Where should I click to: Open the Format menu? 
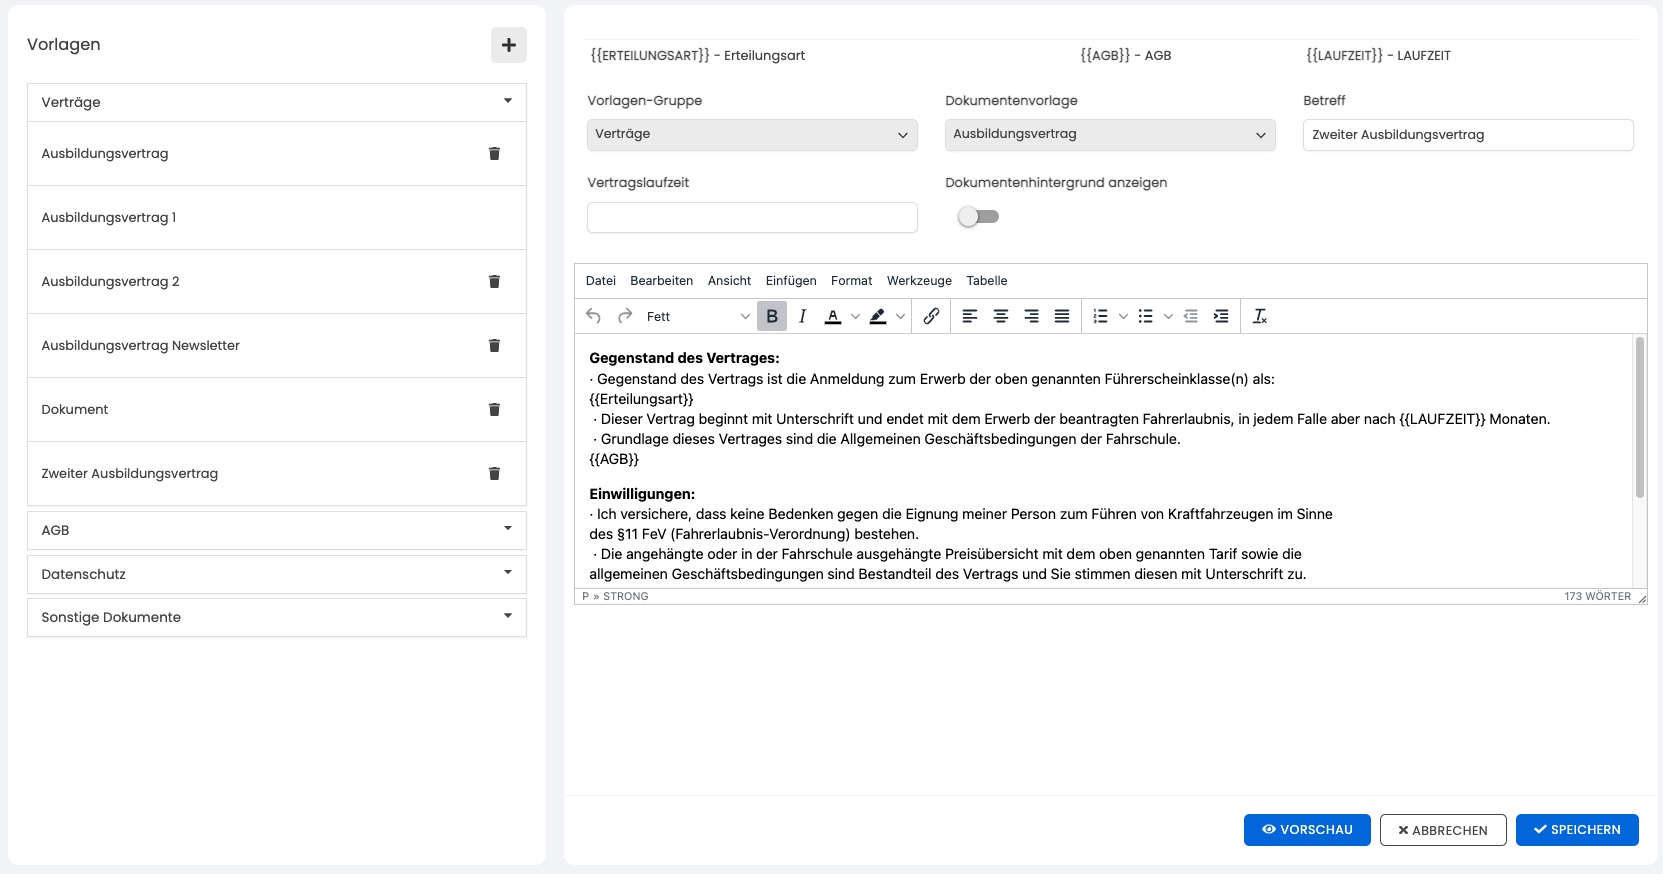(x=852, y=281)
